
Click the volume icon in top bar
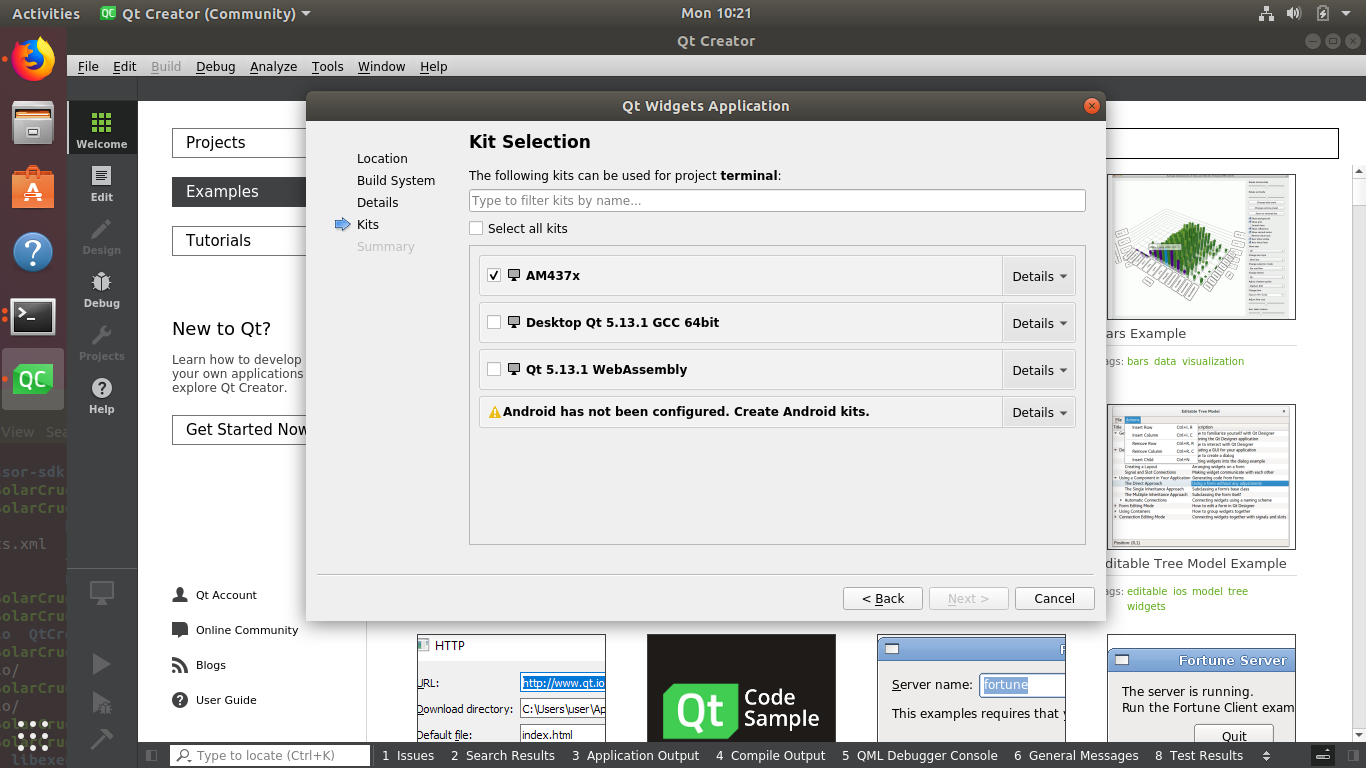point(1294,13)
